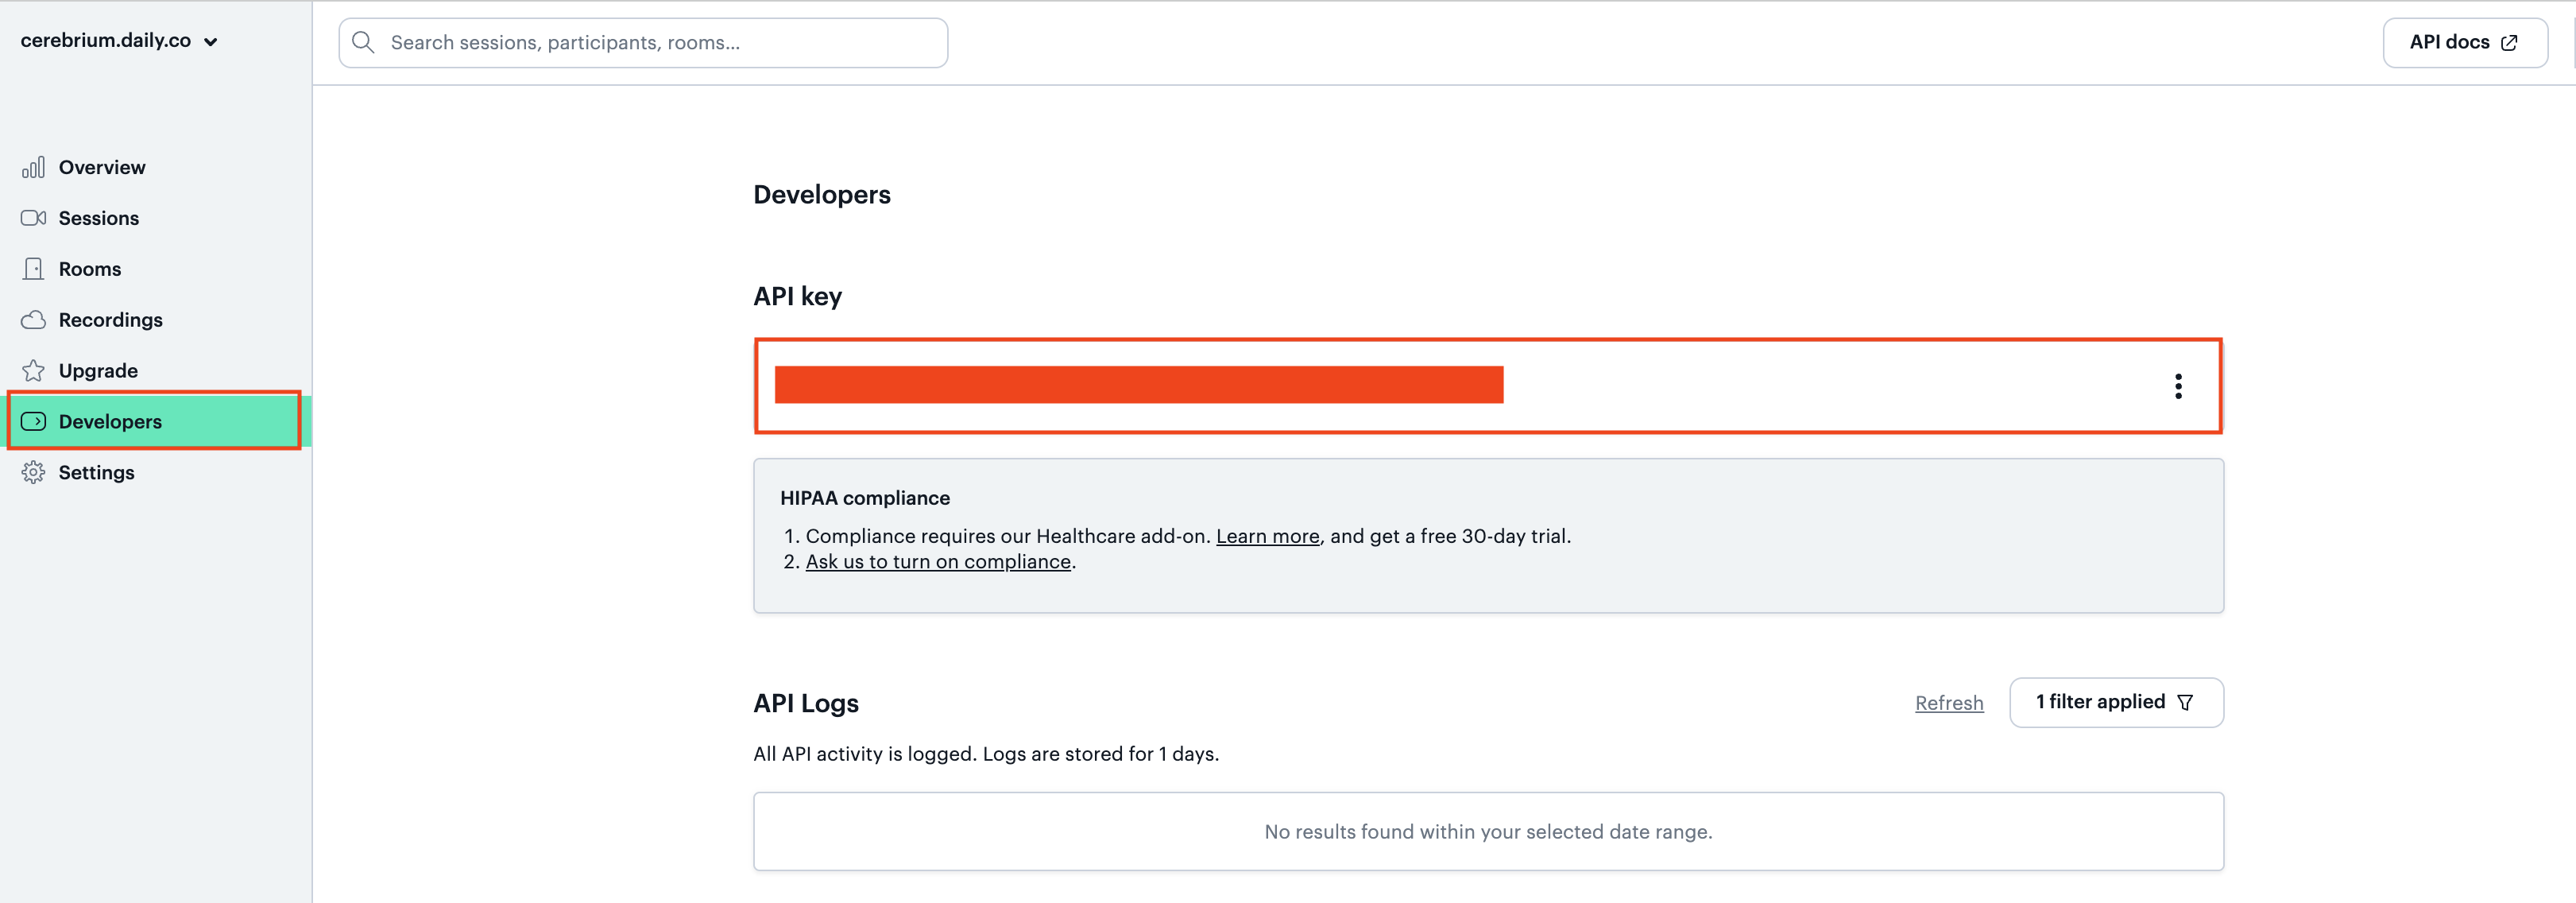
Task: Click the Rooms door icon
Action: pyautogui.click(x=33, y=269)
